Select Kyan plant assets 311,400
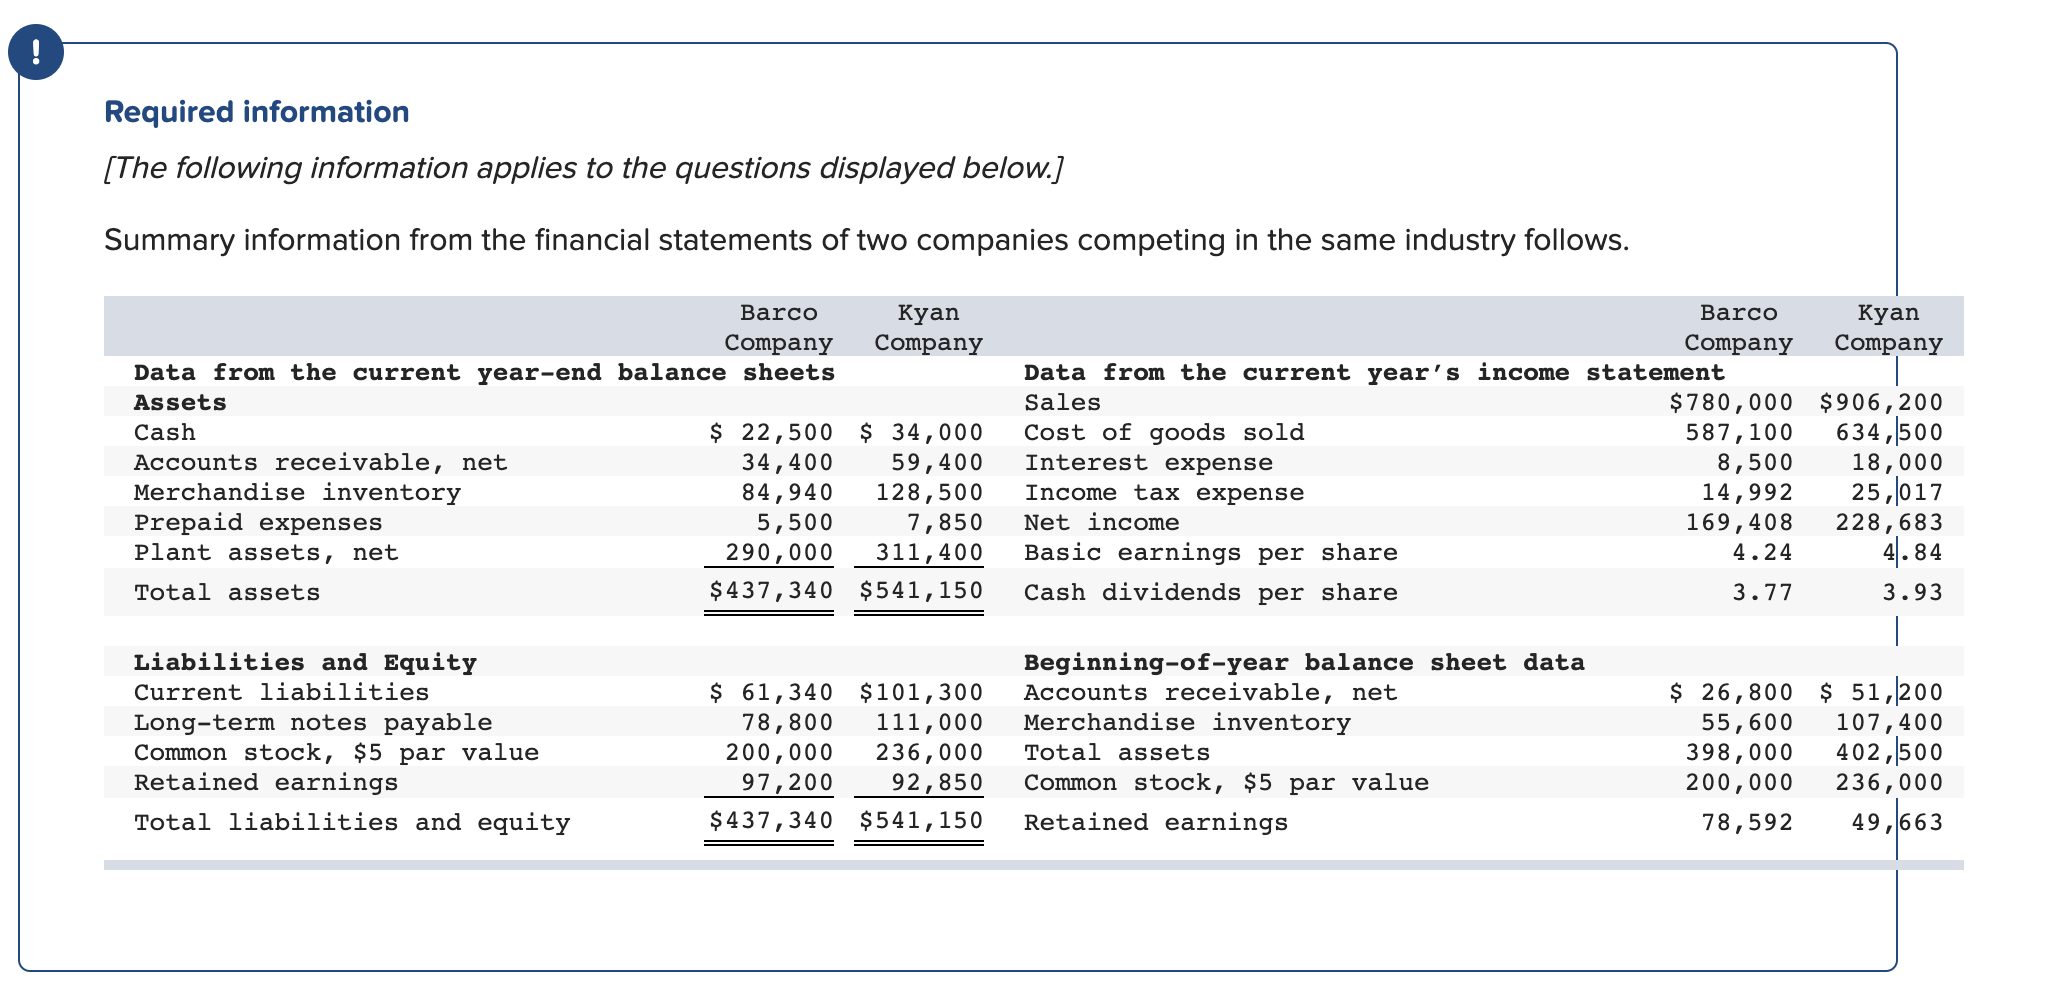2064x982 pixels. point(929,552)
